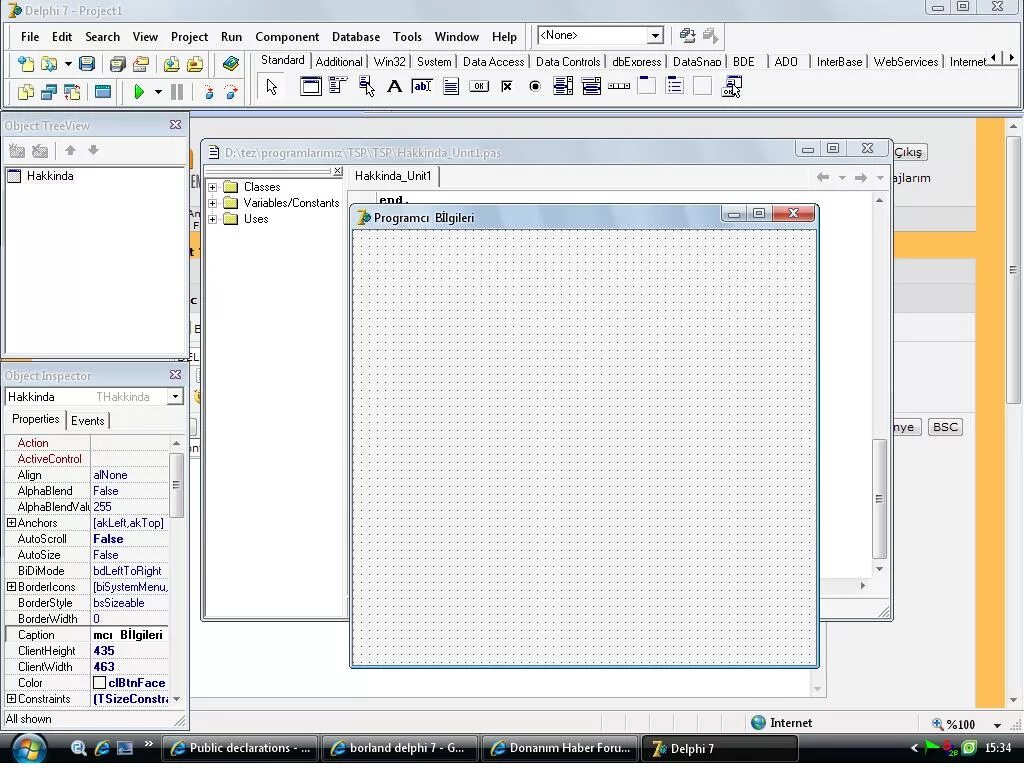Expand the Uses tree node
This screenshot has width=1024, height=768.
(x=212, y=219)
